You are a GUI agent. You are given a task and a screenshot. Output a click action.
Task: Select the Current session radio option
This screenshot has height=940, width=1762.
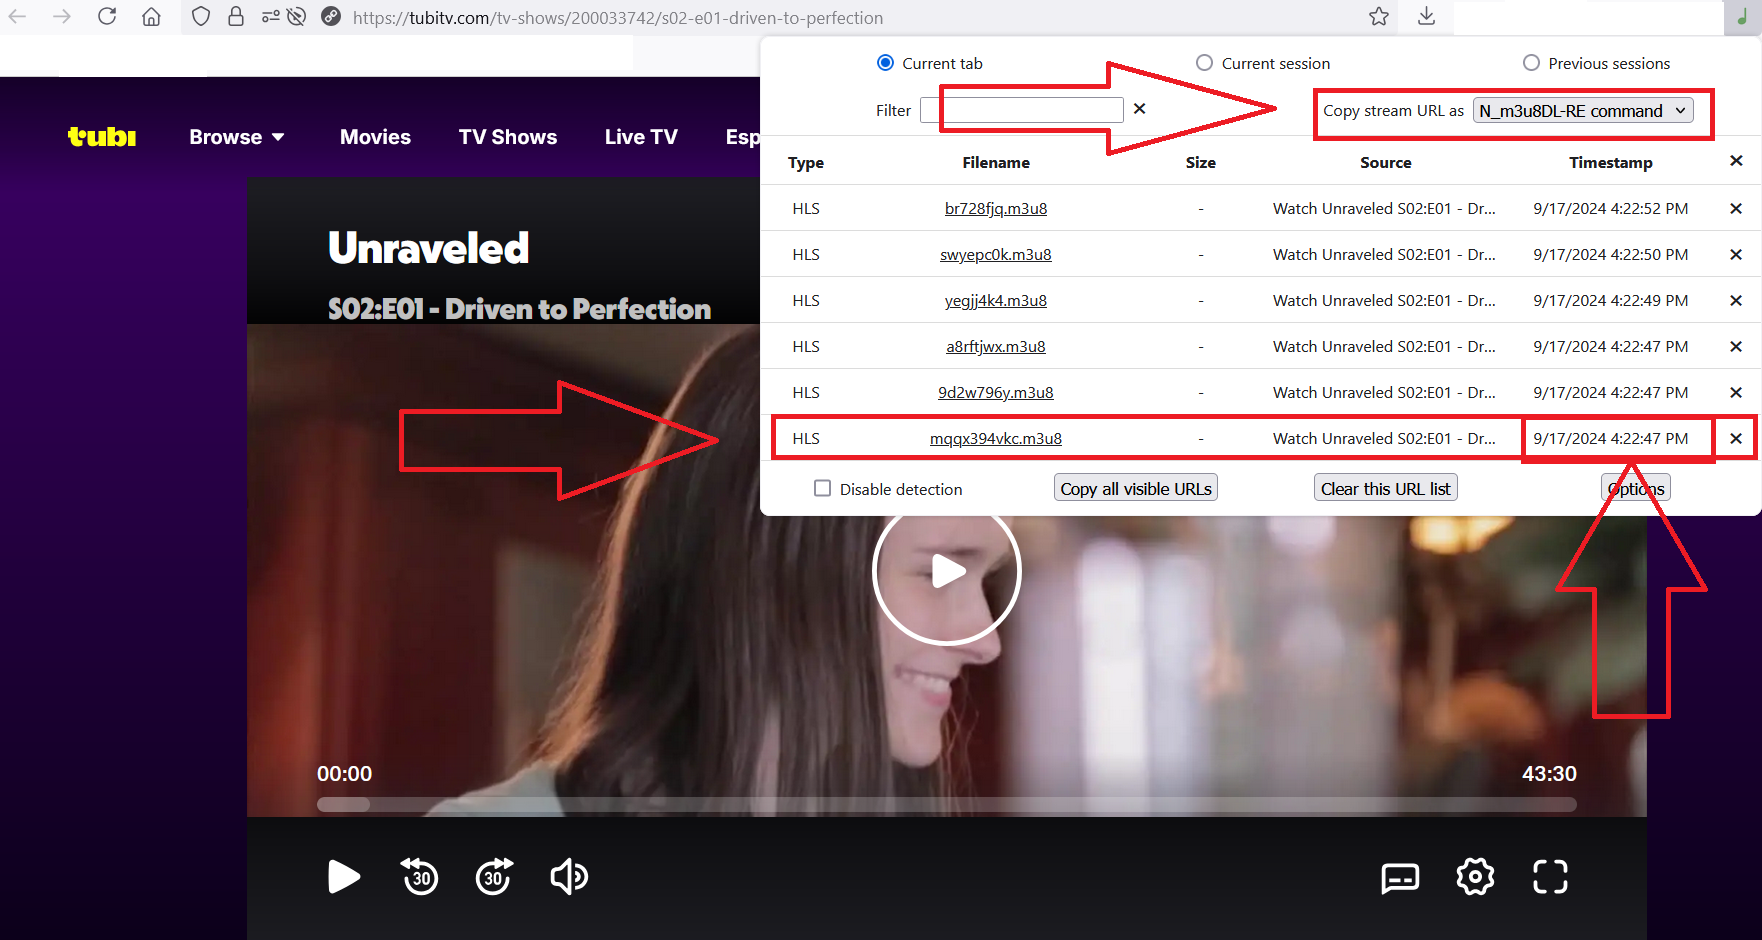(x=1204, y=63)
